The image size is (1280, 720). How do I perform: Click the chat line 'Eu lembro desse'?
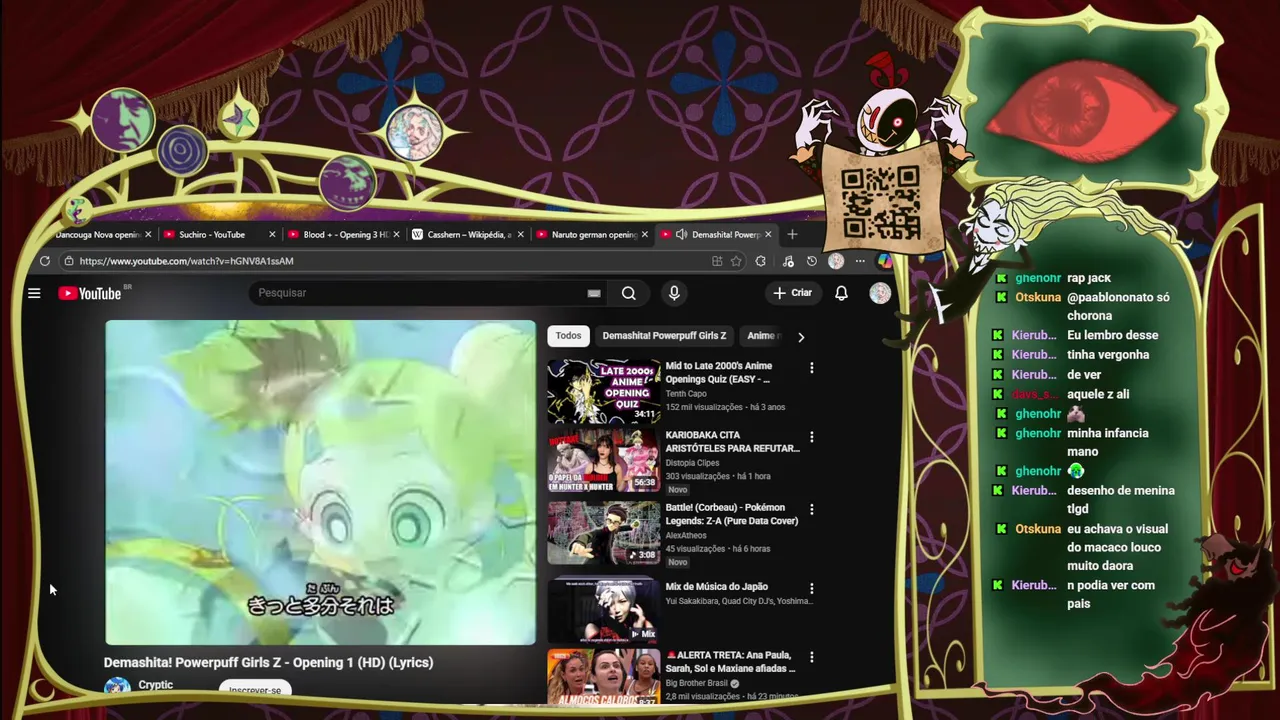click(x=1112, y=336)
